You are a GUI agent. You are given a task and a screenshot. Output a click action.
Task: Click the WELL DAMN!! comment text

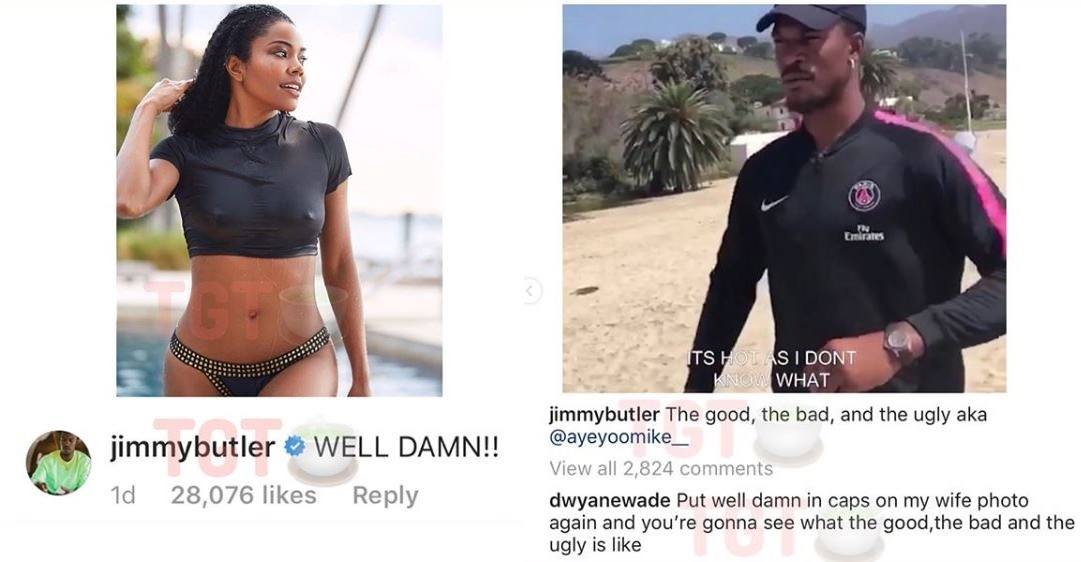coord(406,448)
